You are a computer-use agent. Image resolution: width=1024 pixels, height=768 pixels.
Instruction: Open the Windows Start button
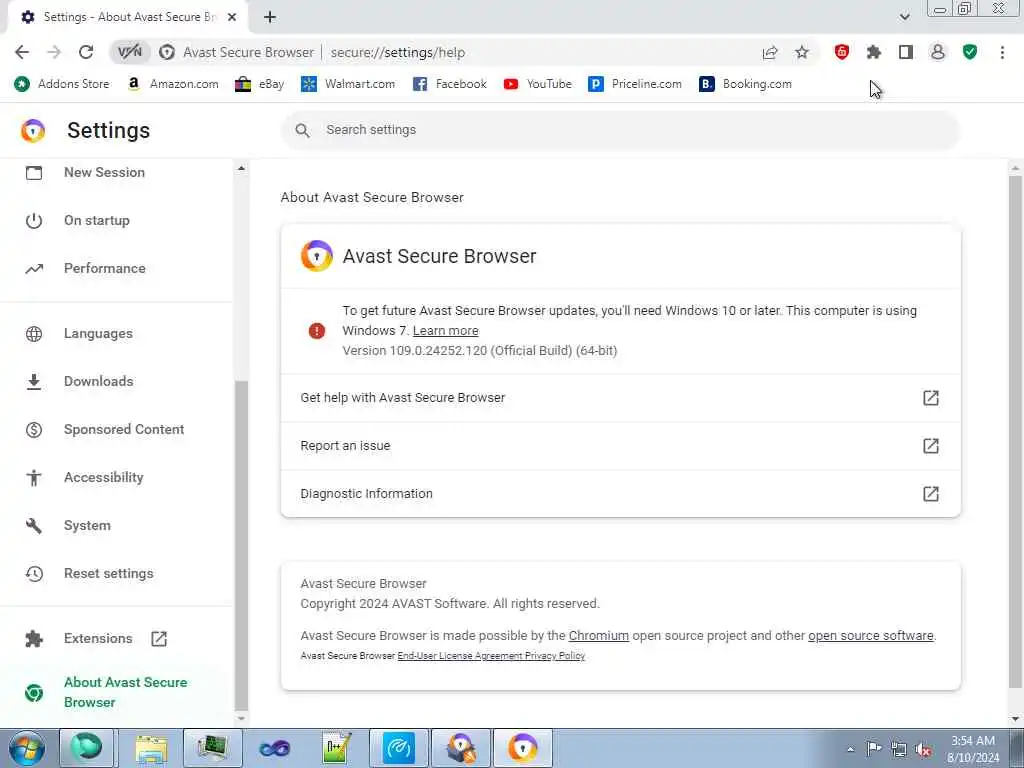click(27, 748)
